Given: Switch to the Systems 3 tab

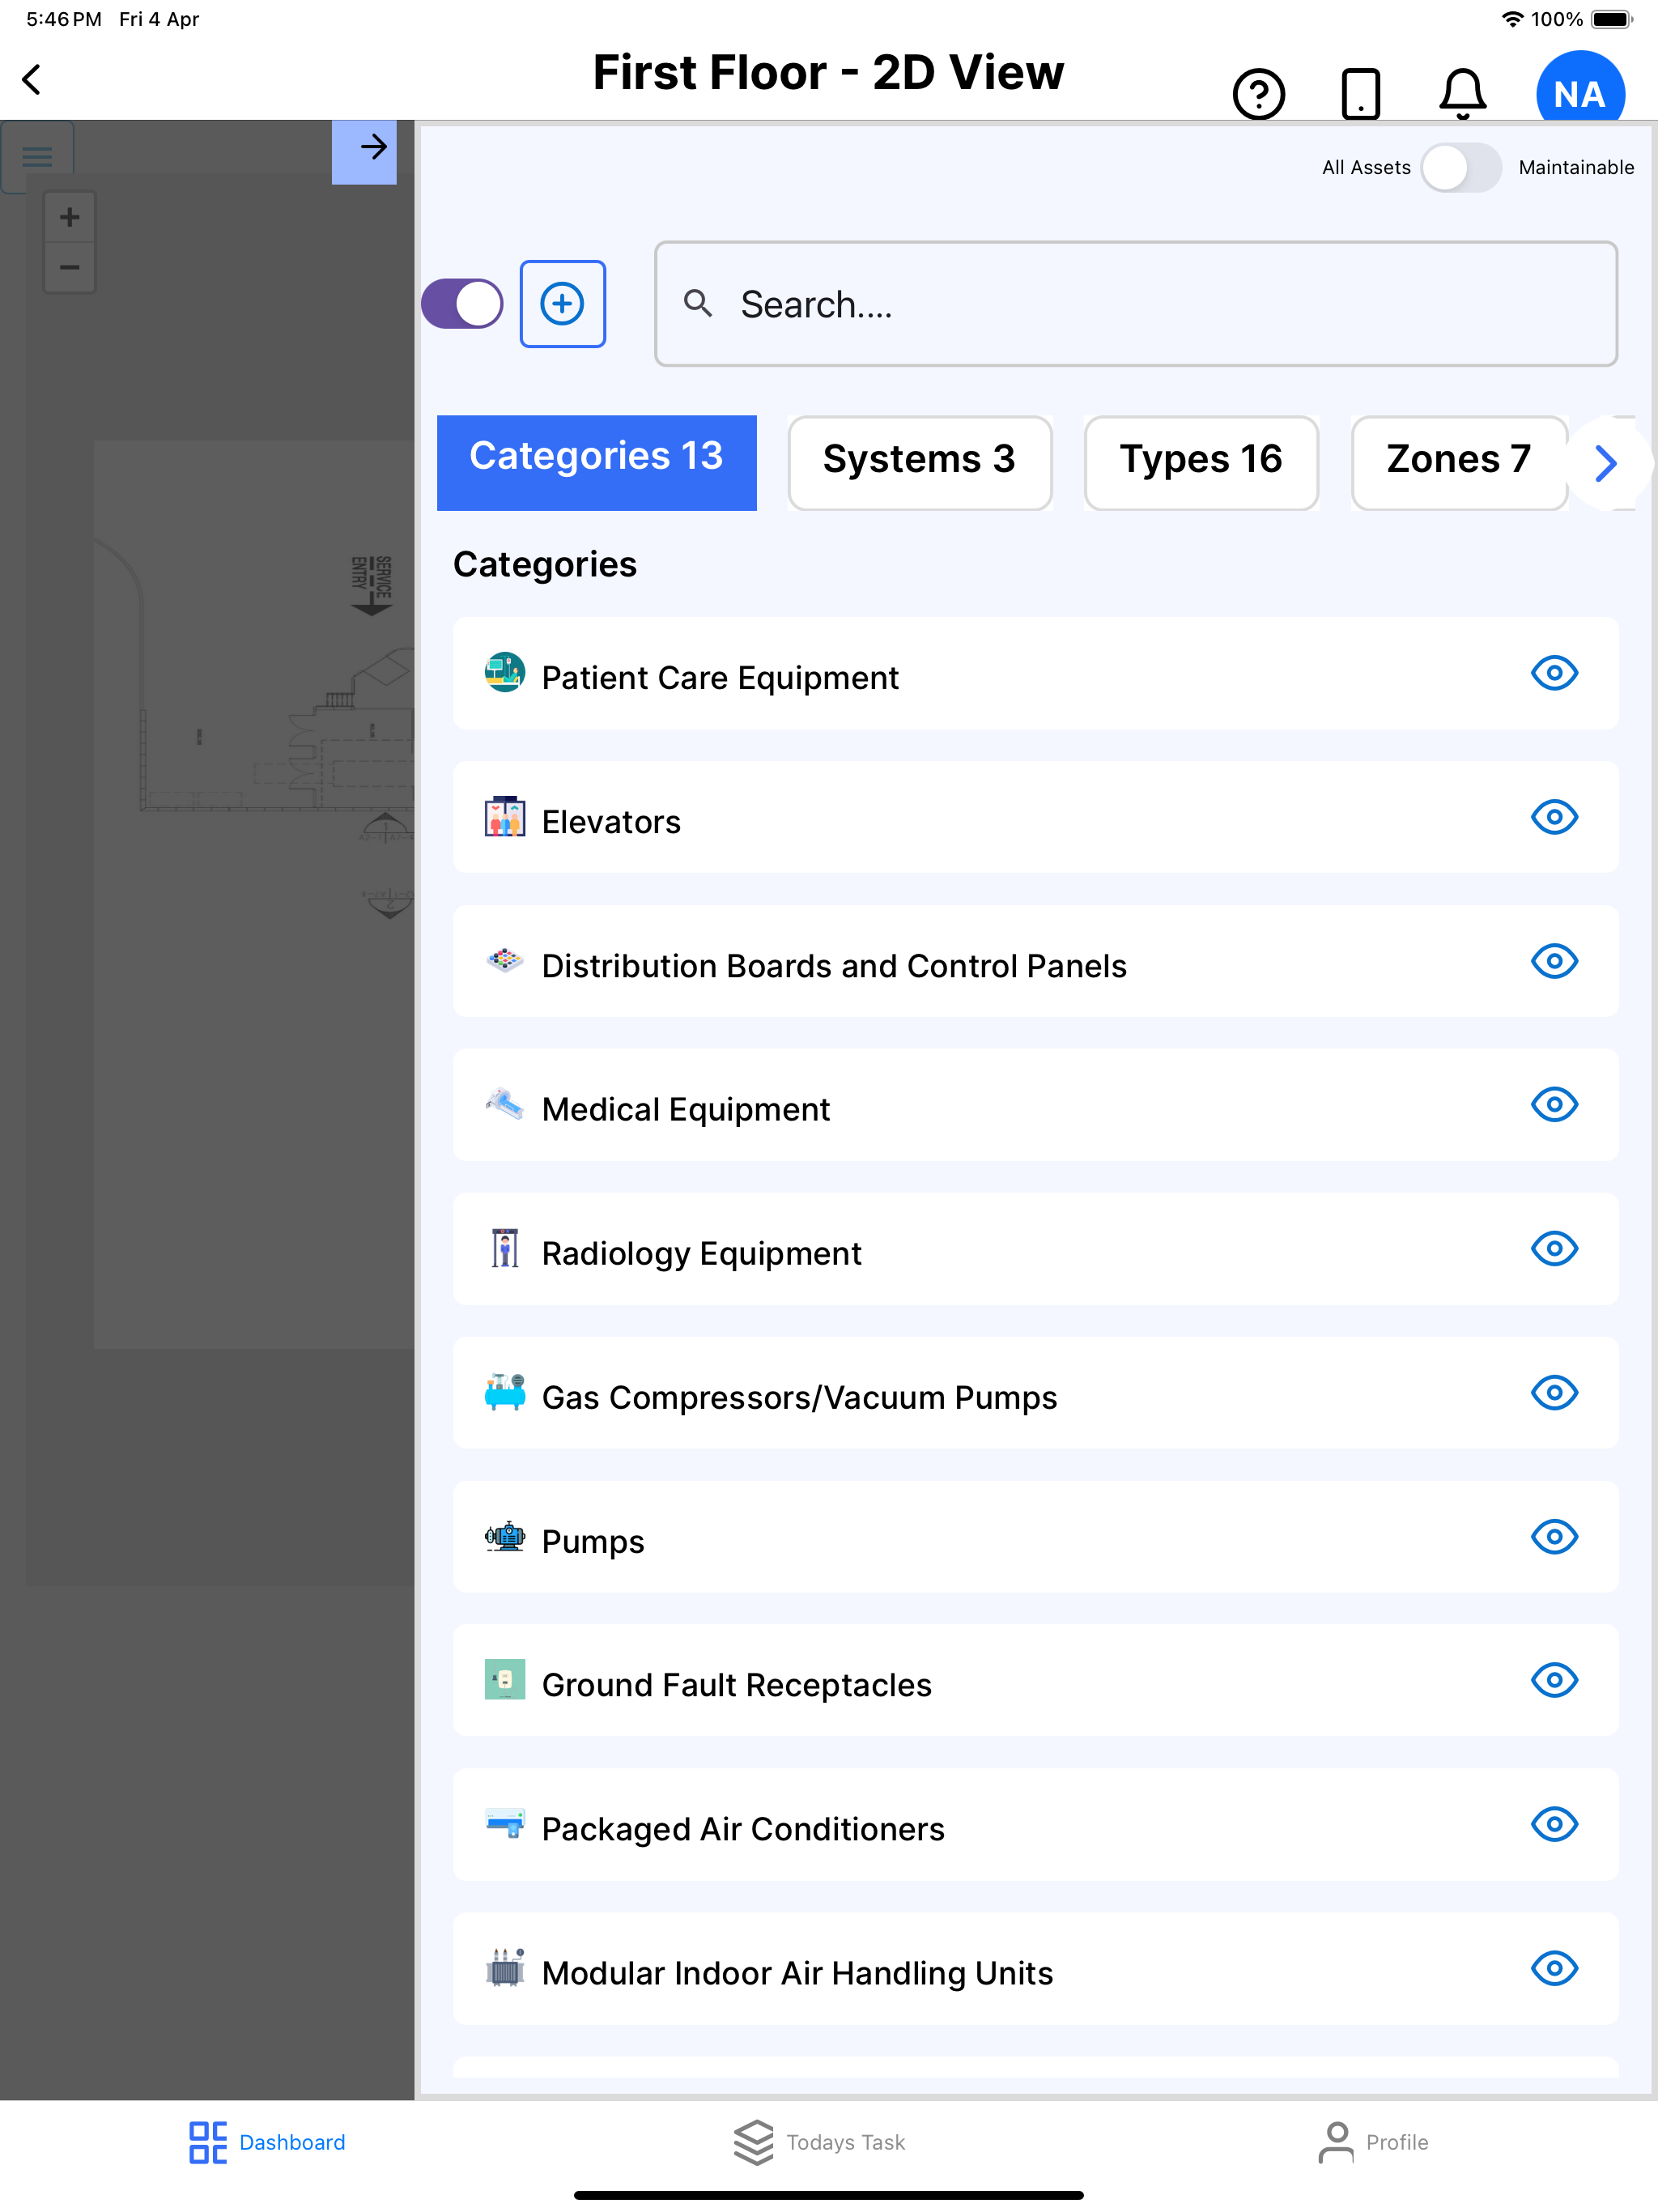Looking at the screenshot, I should pos(920,463).
